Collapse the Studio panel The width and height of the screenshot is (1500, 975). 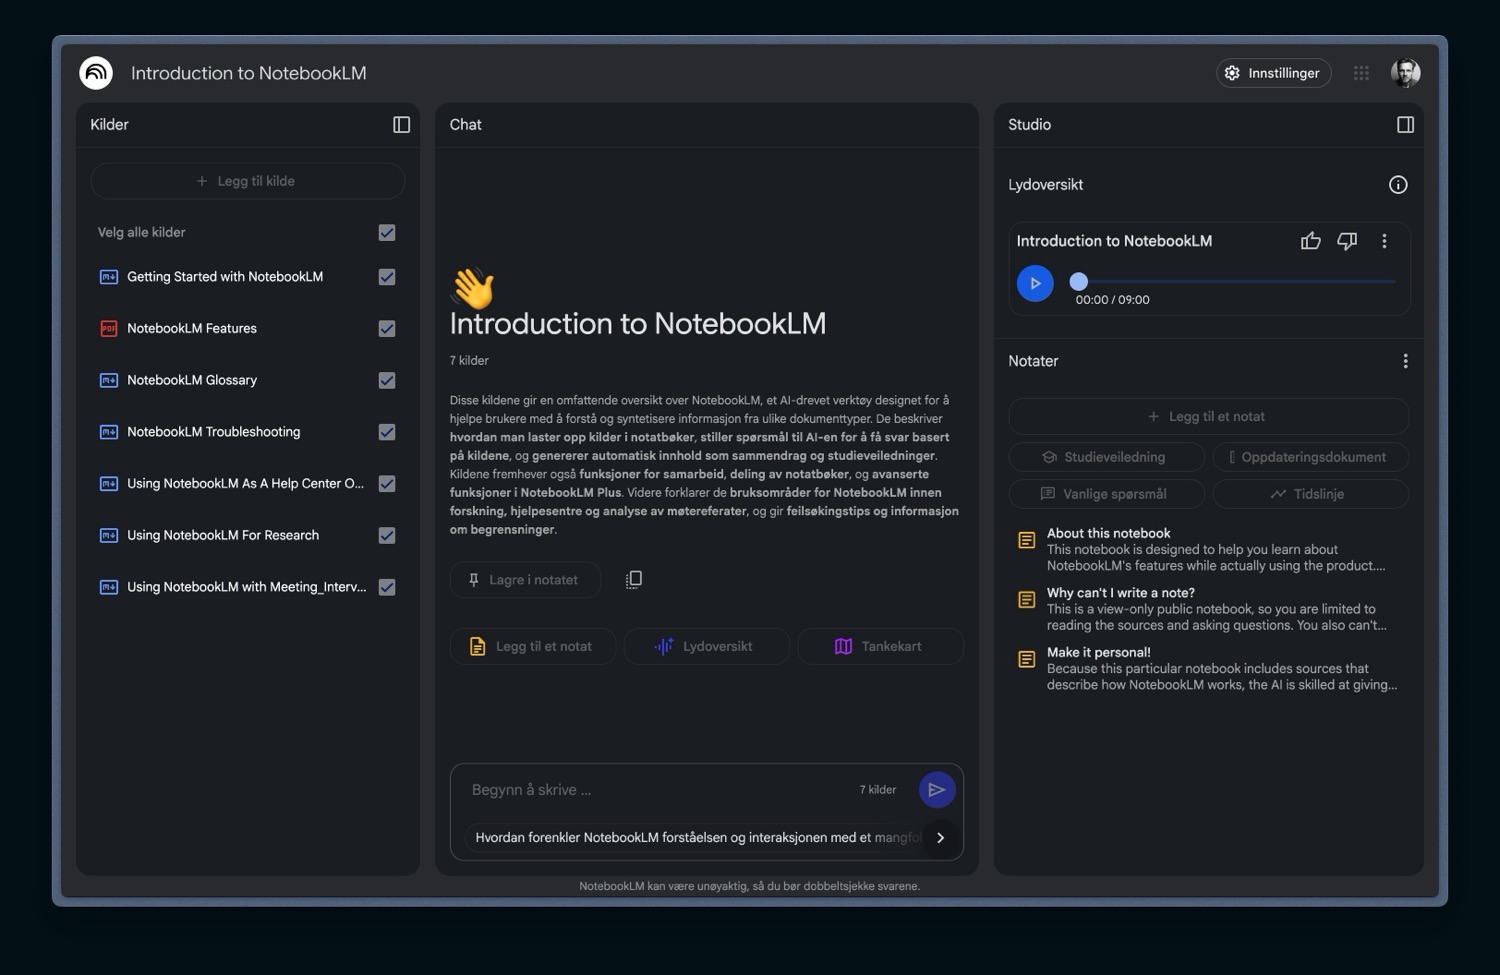pos(1405,125)
